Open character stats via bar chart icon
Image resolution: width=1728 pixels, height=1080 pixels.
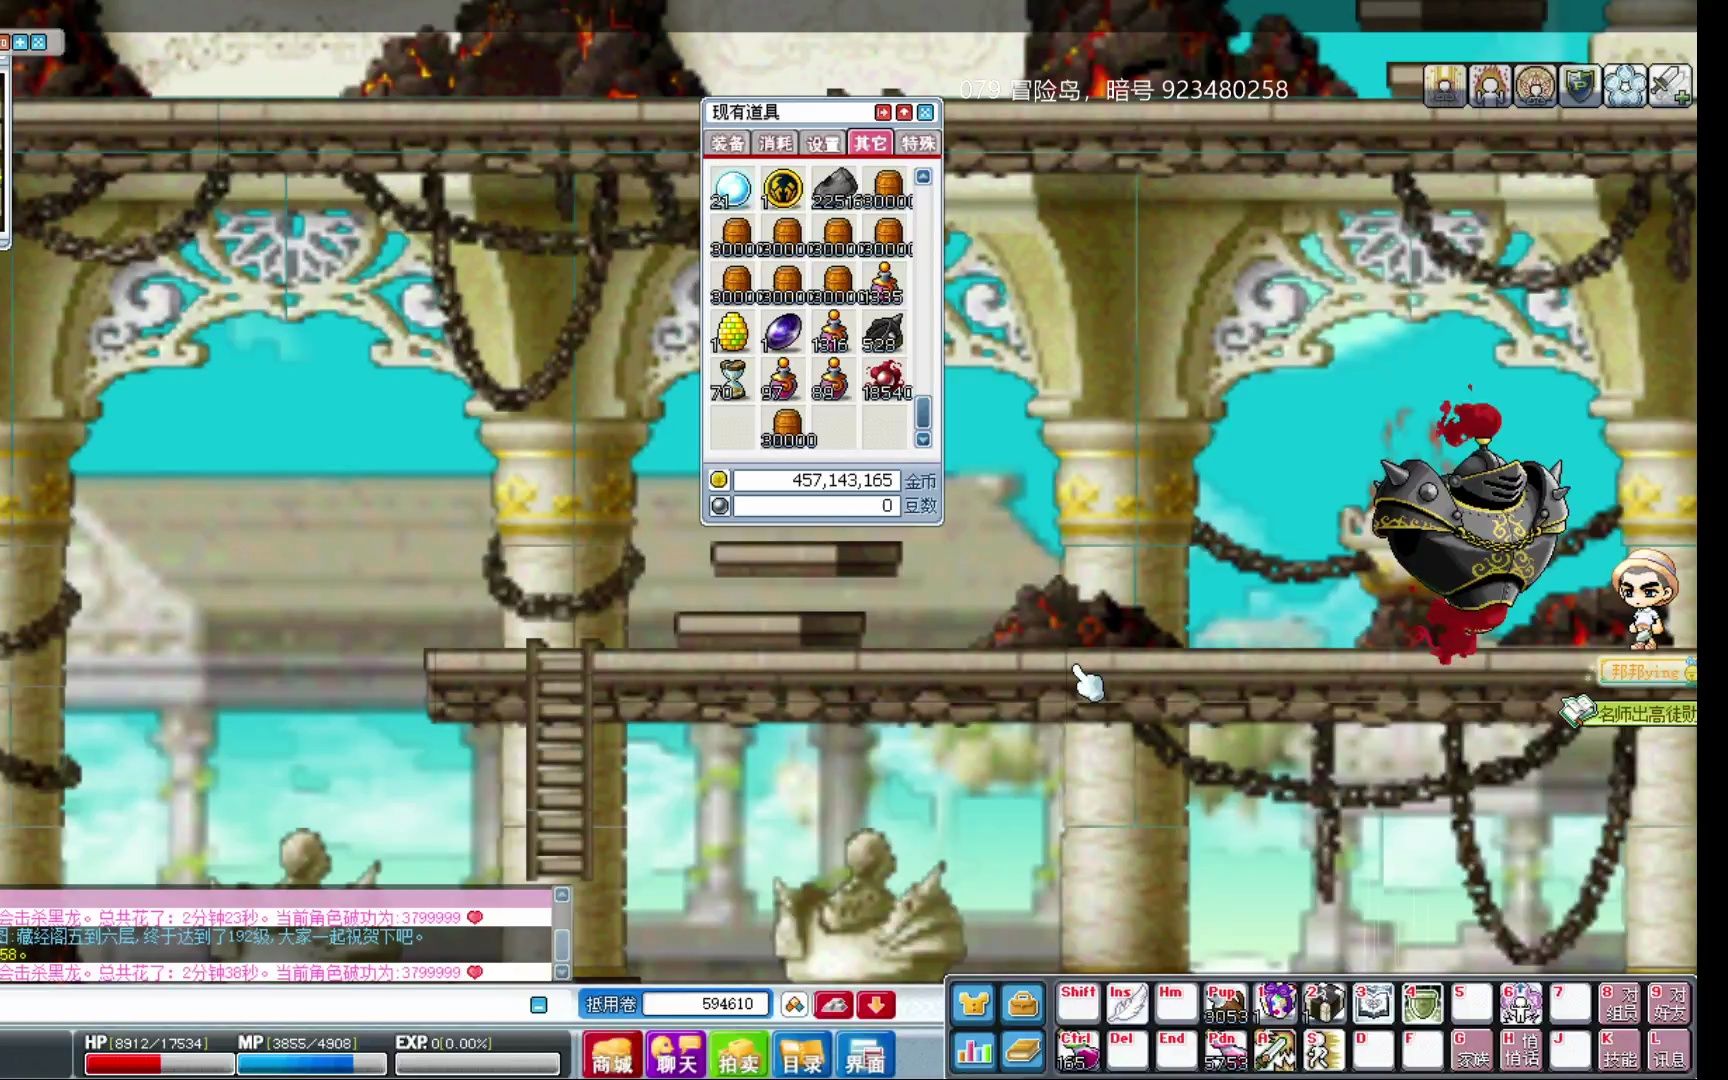pyautogui.click(x=973, y=1051)
